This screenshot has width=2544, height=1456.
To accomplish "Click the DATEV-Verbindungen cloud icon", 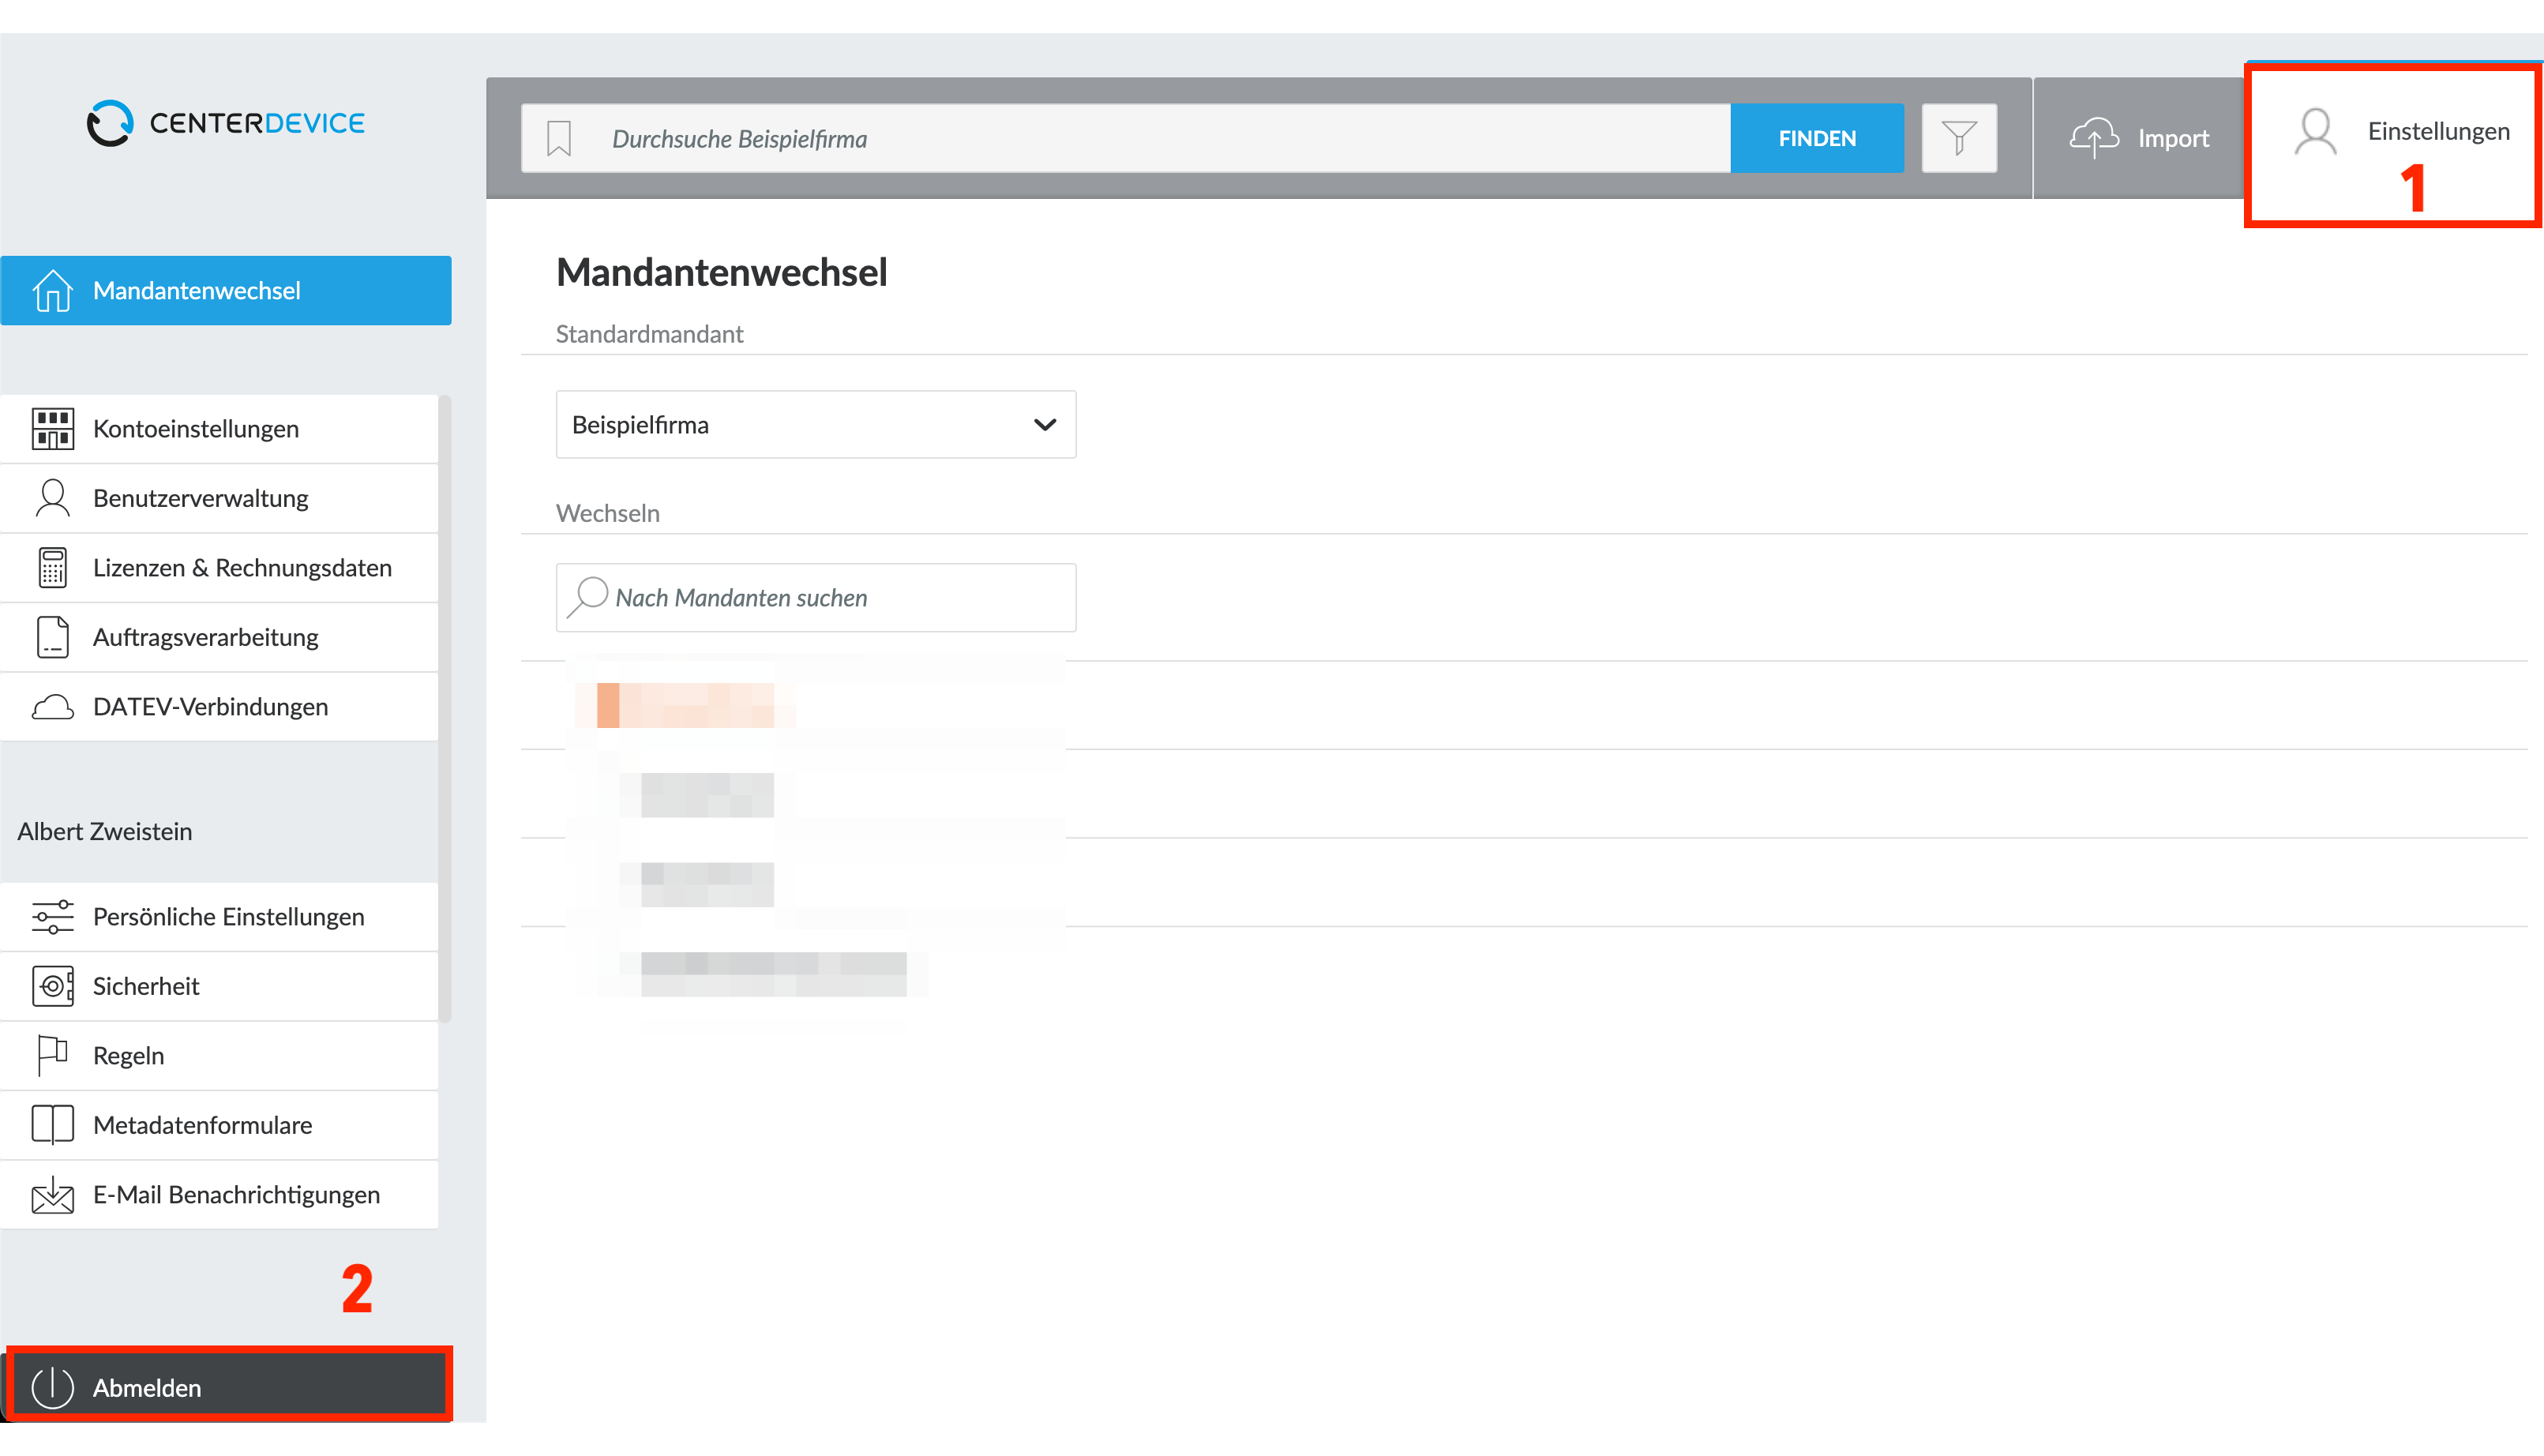I will (x=52, y=707).
